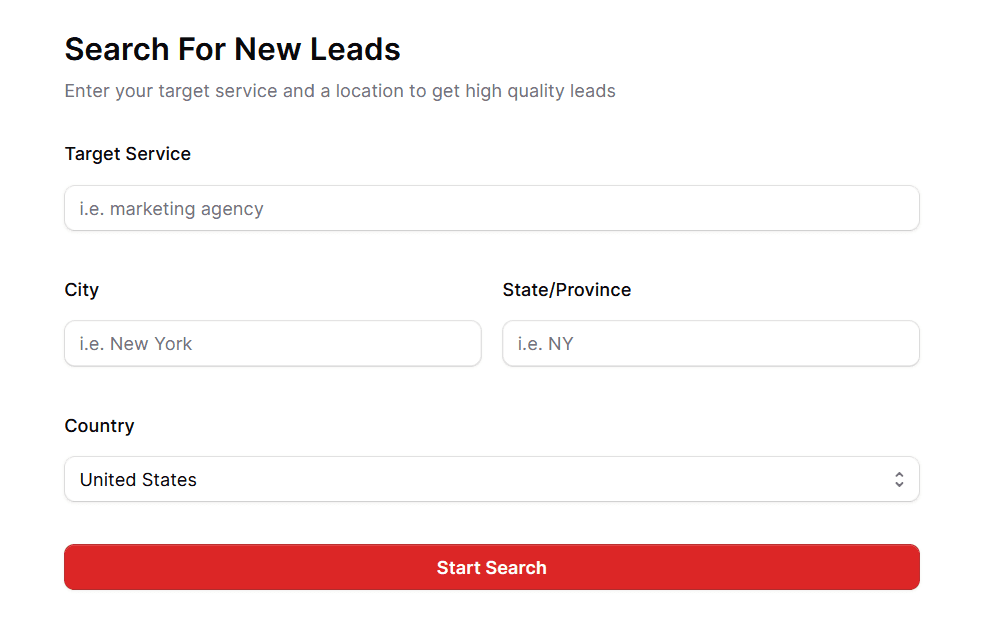Click the "i.e. NY" placeholder text
Screen dimensions: 987x642
[546, 344]
